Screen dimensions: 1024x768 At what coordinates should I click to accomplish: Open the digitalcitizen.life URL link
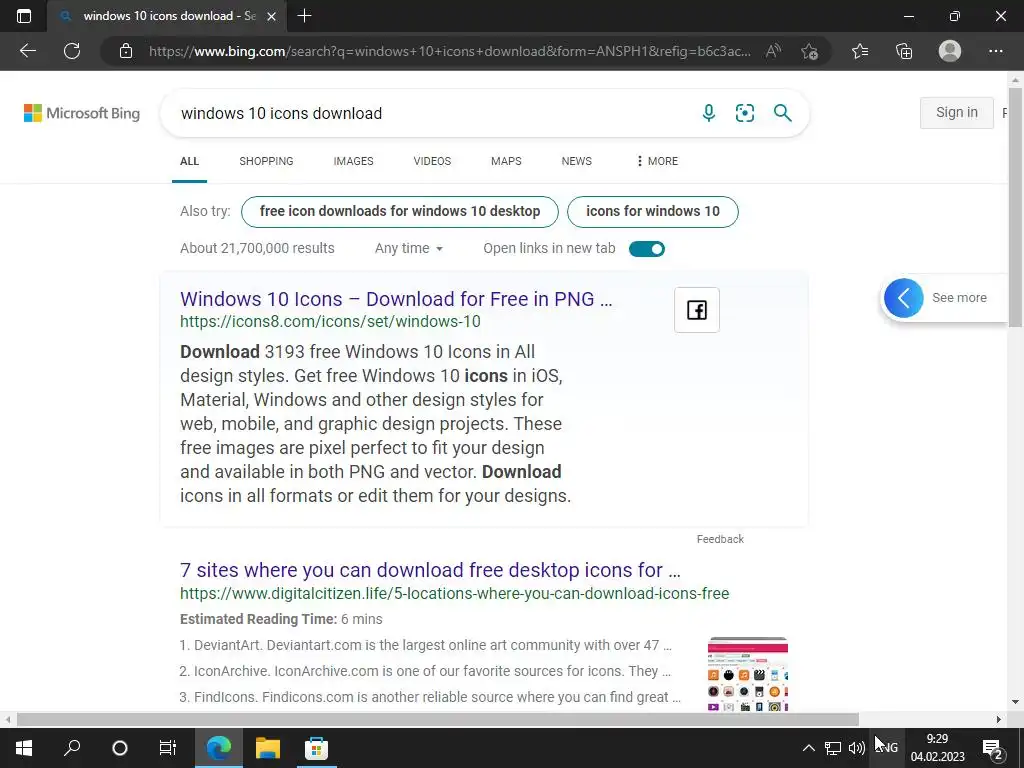coord(455,594)
